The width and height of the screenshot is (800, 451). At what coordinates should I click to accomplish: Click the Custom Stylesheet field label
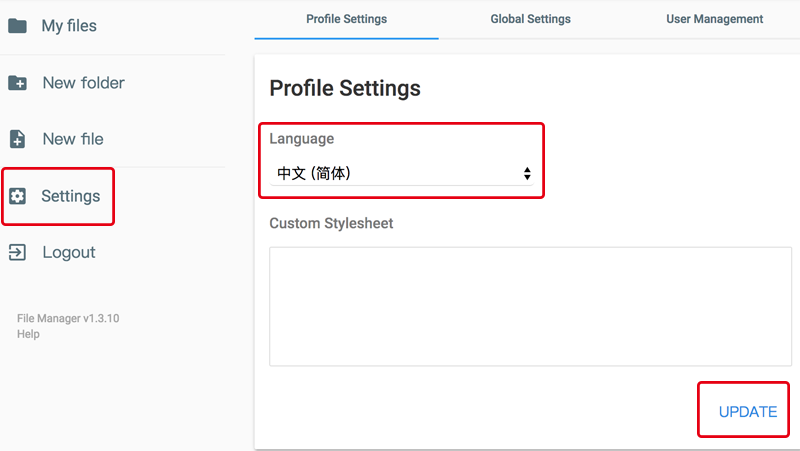[331, 223]
